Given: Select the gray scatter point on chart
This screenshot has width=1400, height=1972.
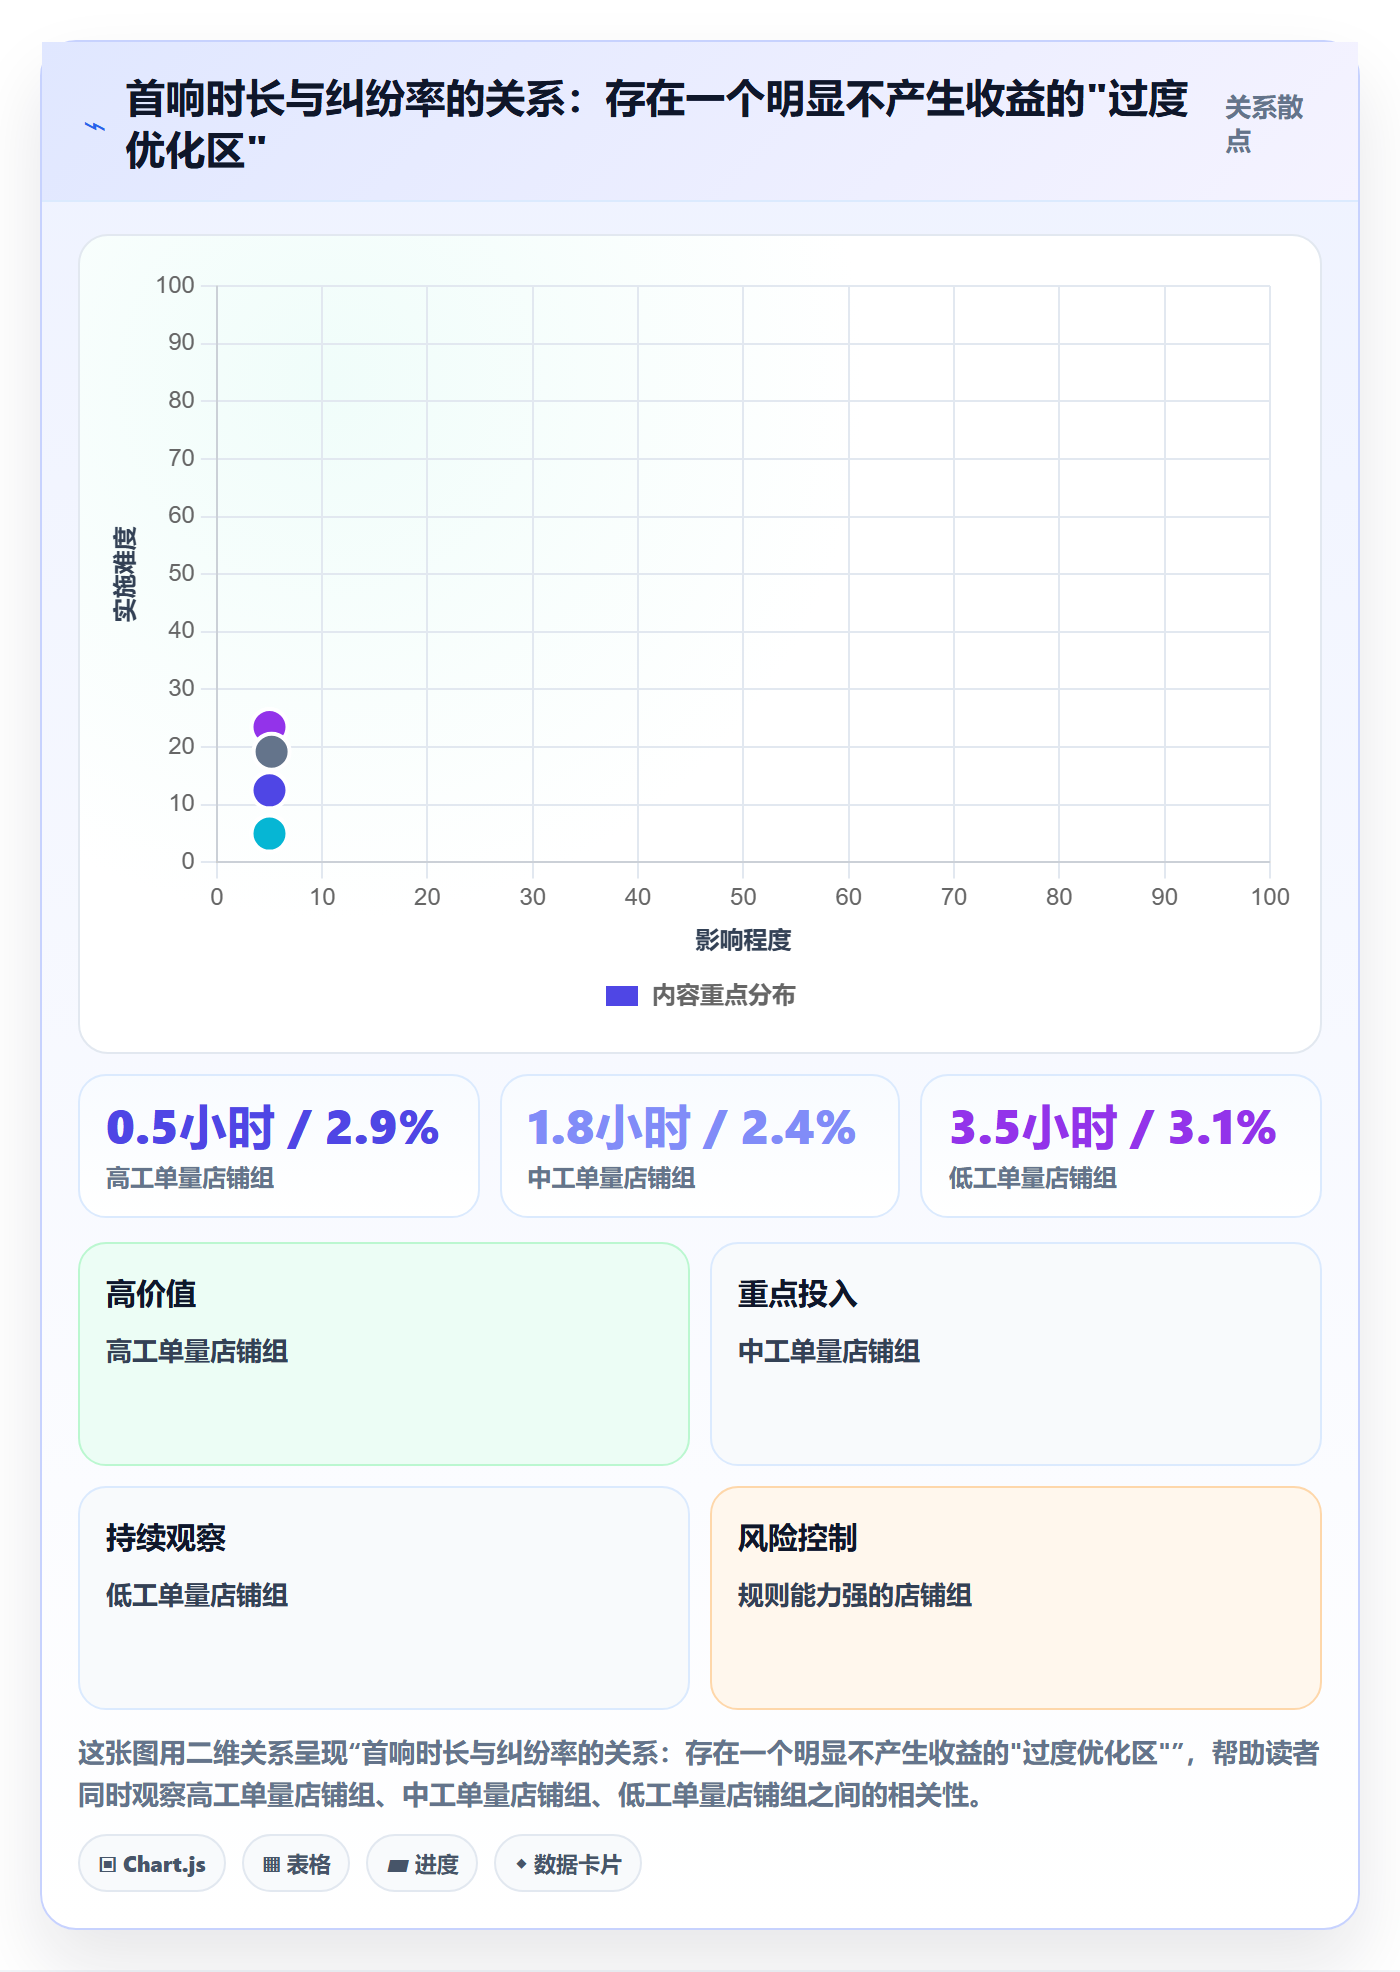Looking at the screenshot, I should pos(271,752).
